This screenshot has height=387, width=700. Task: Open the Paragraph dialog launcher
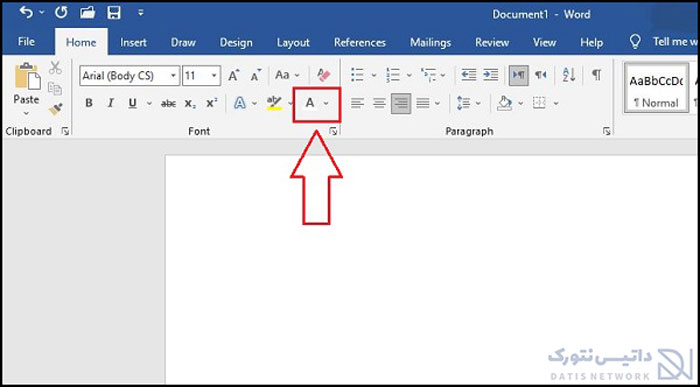click(x=606, y=131)
